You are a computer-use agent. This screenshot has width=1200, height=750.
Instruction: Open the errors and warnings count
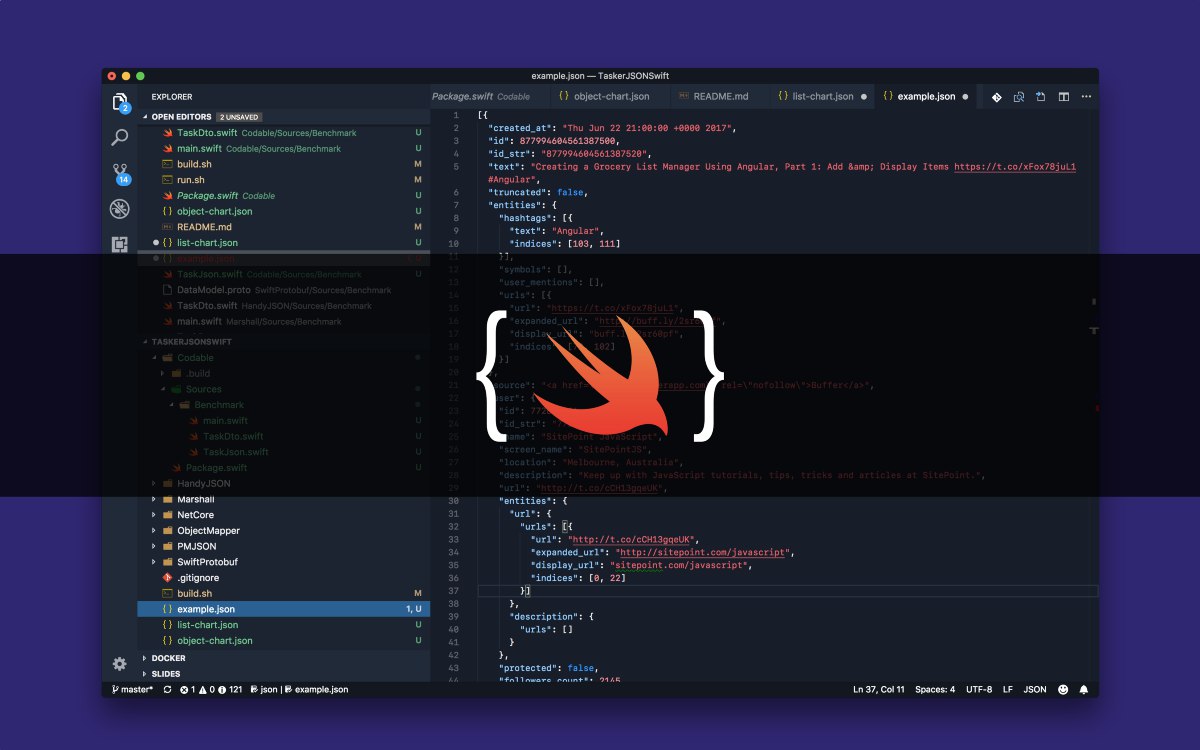[211, 689]
